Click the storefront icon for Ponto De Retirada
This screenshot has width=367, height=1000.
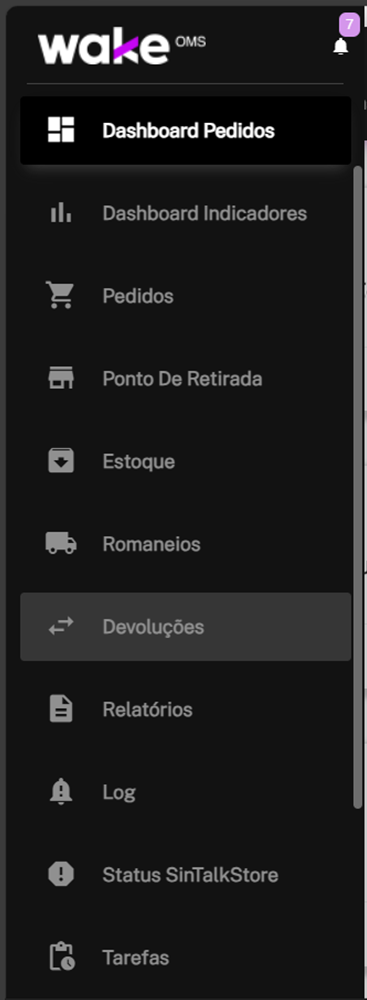click(61, 378)
